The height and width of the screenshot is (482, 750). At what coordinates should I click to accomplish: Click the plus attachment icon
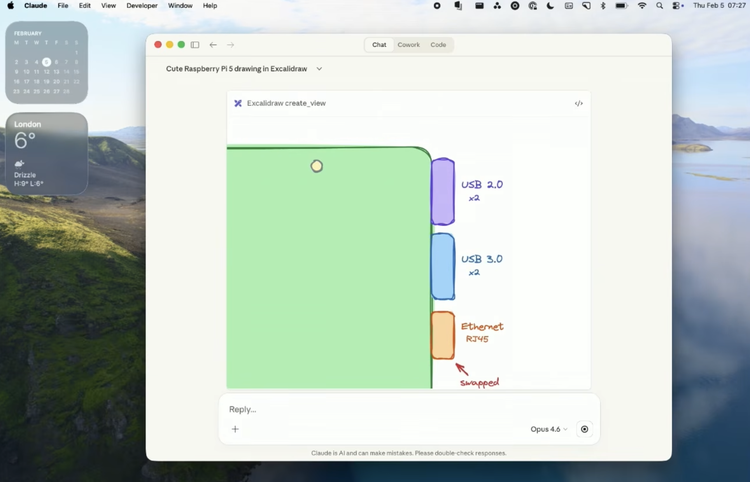click(x=235, y=429)
